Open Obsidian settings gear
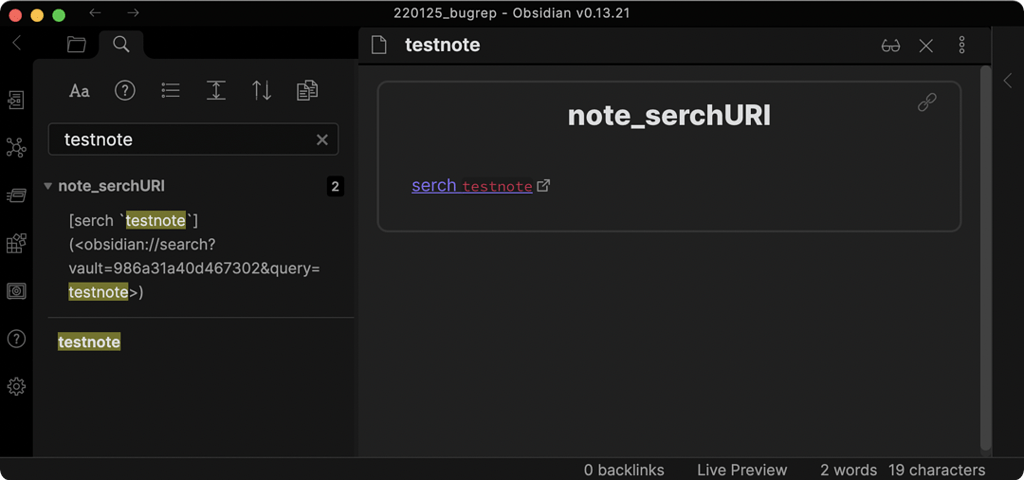 tap(16, 386)
